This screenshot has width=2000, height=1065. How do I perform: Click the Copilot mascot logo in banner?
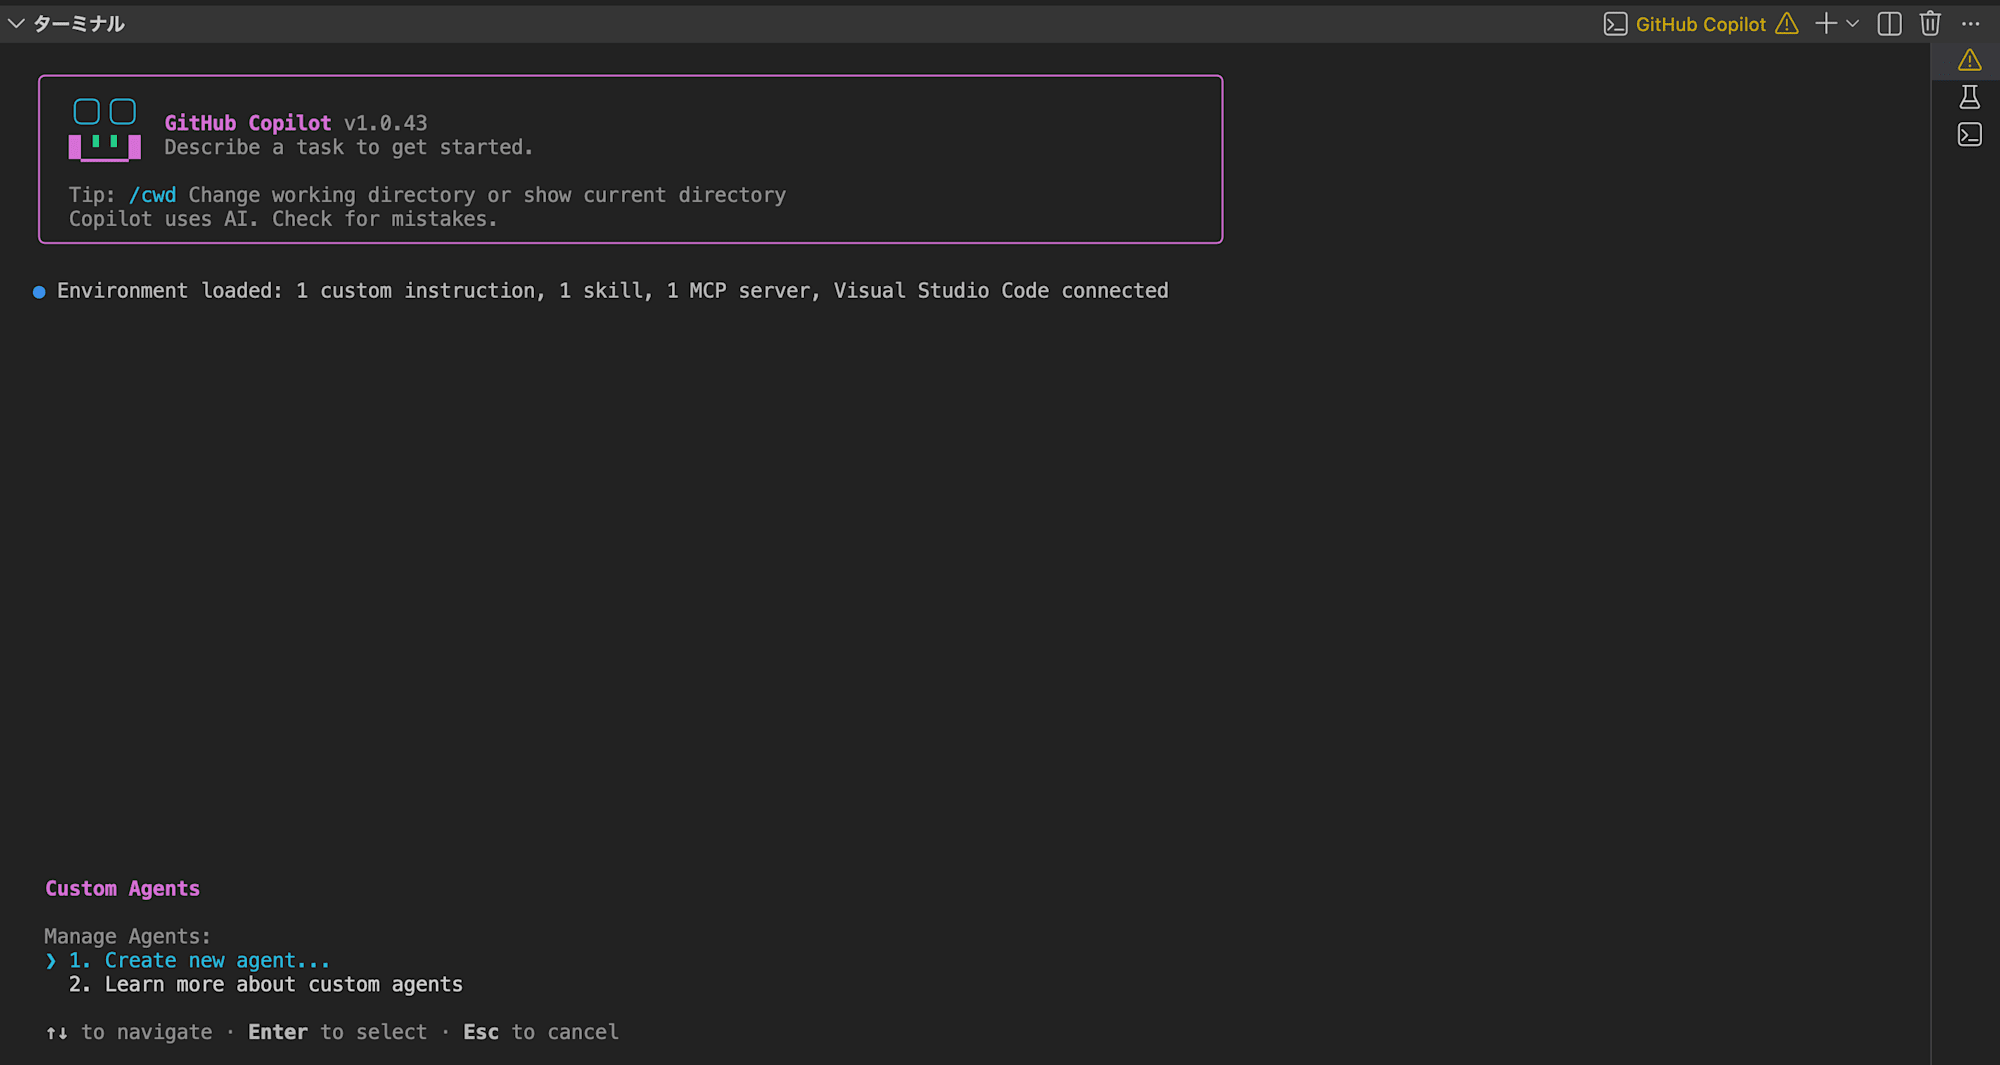[105, 129]
